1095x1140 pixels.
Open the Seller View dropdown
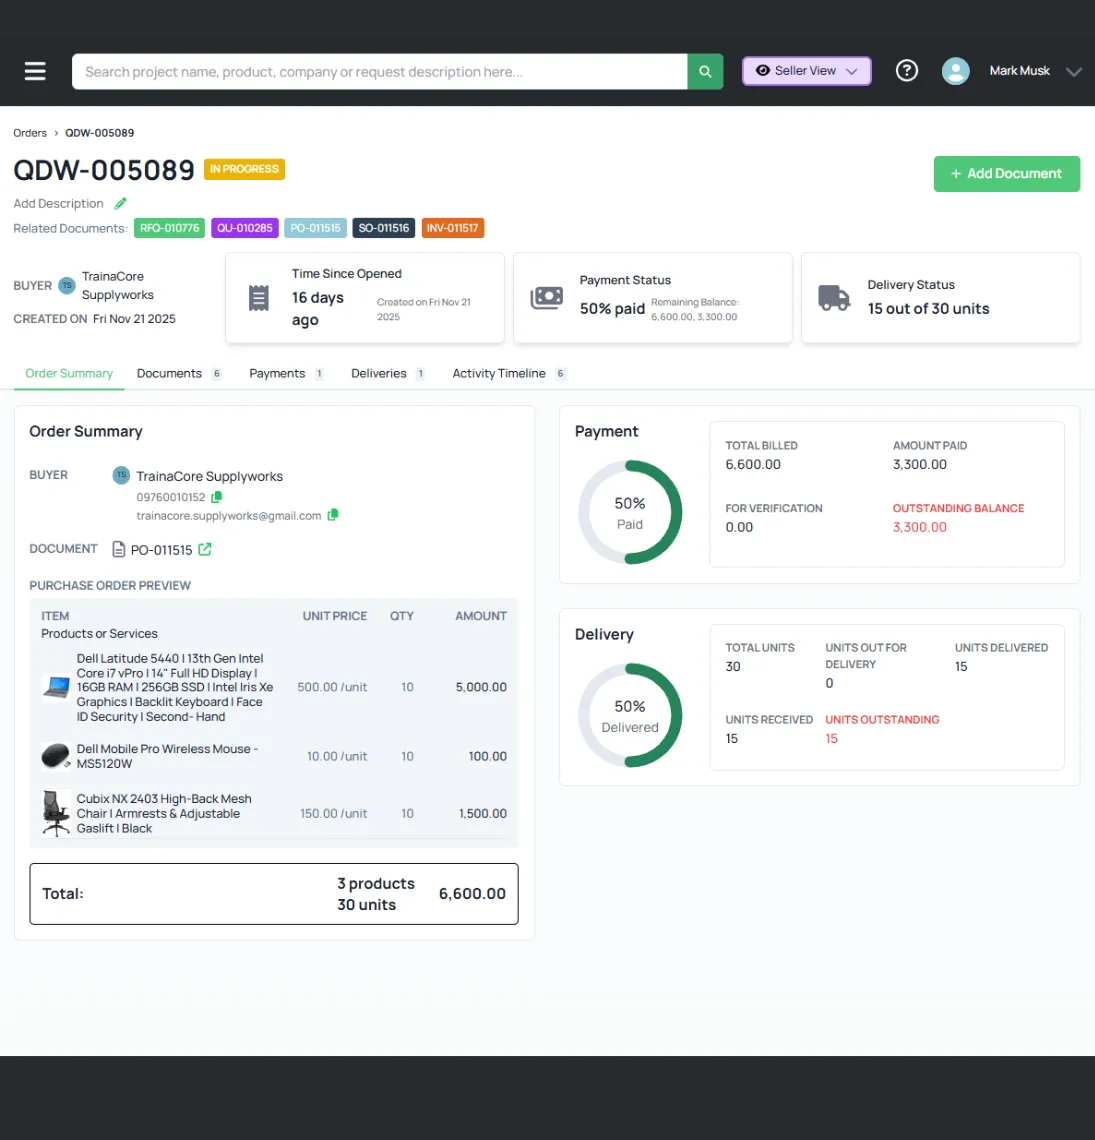tap(806, 71)
